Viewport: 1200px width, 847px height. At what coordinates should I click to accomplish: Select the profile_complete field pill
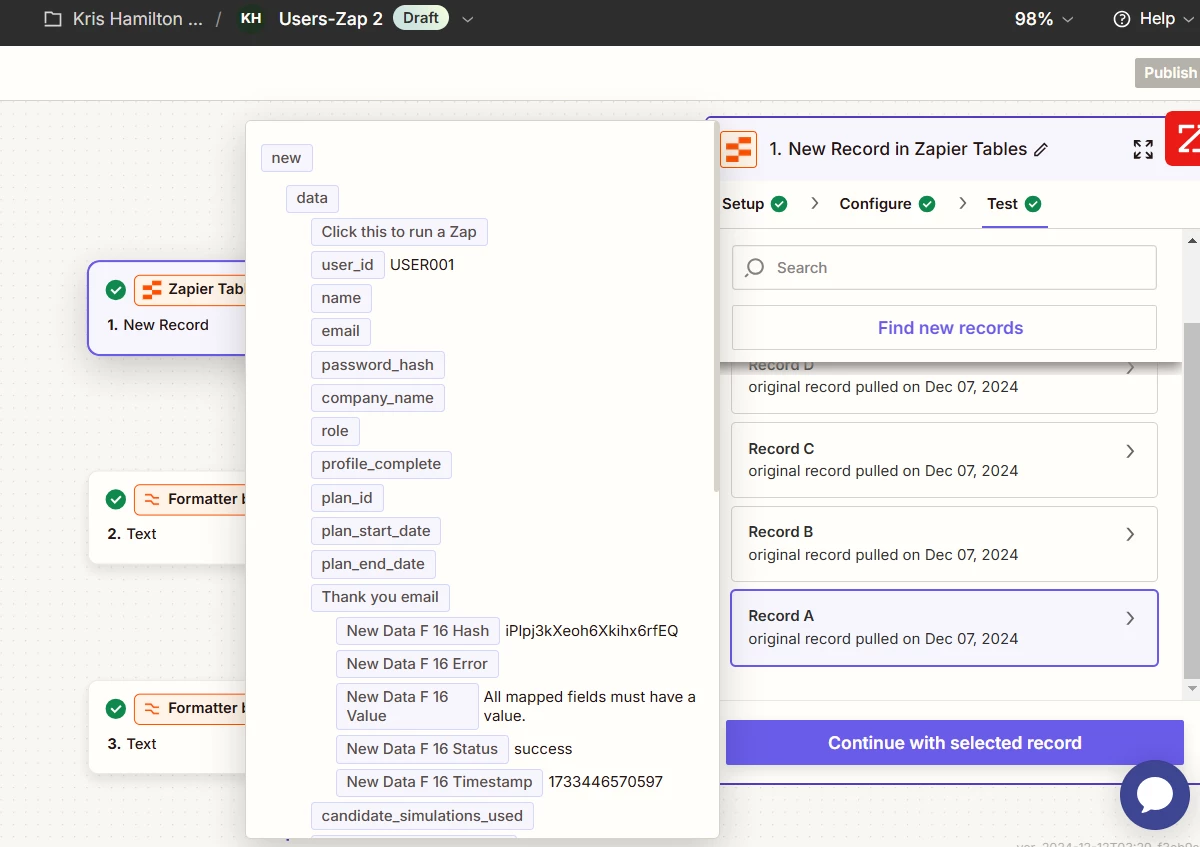coord(381,464)
